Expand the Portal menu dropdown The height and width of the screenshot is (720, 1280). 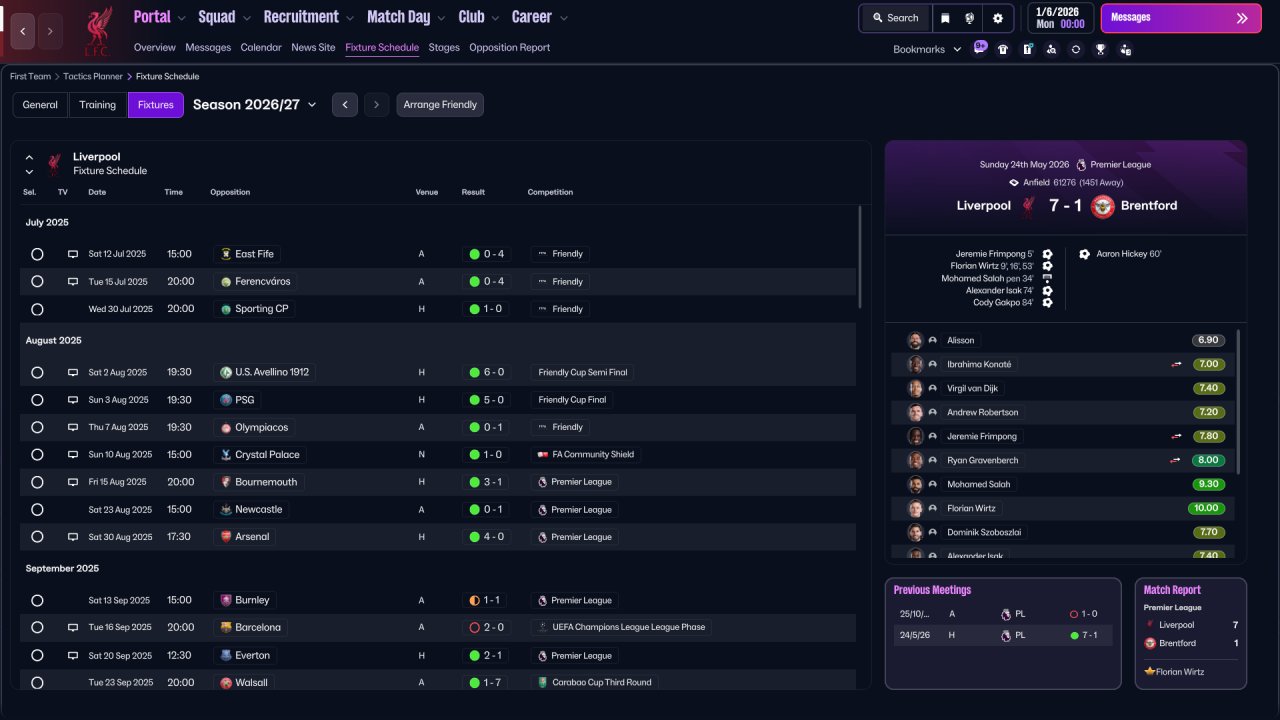[180, 18]
